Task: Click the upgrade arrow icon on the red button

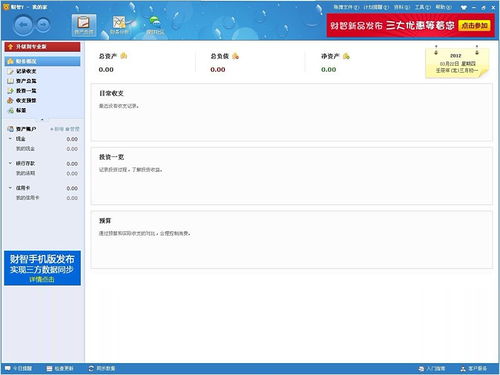Action: (x=10, y=47)
